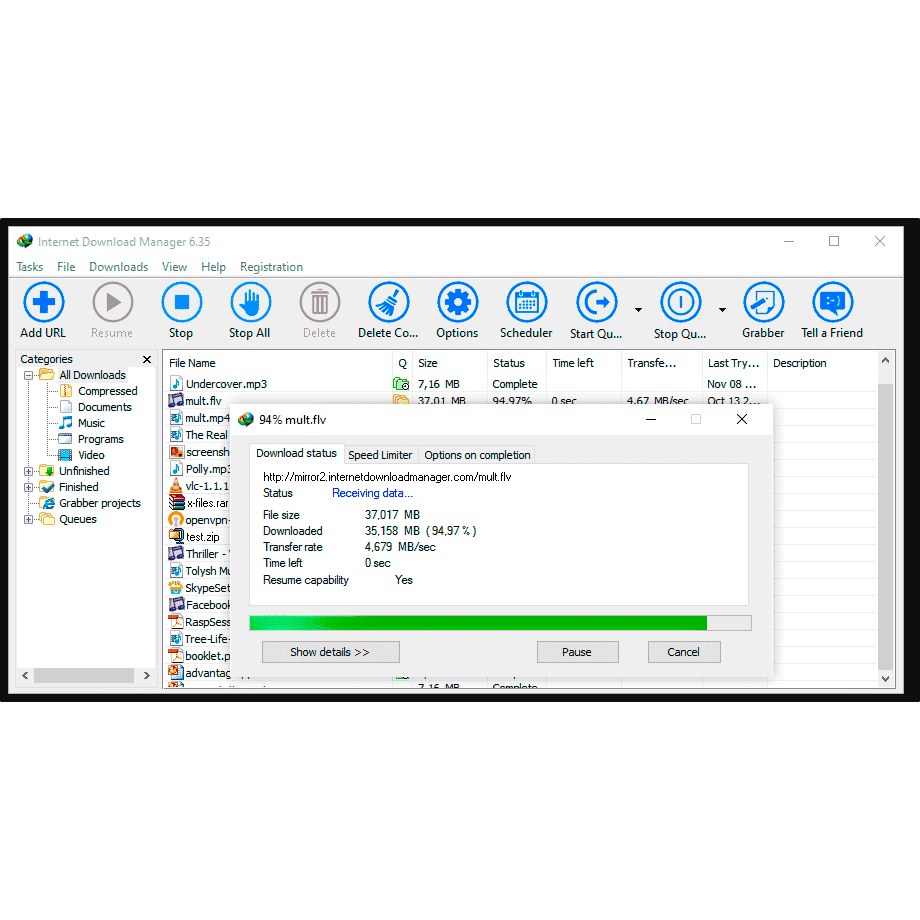Open the View menu
This screenshot has height=920, width=920.
(174, 267)
